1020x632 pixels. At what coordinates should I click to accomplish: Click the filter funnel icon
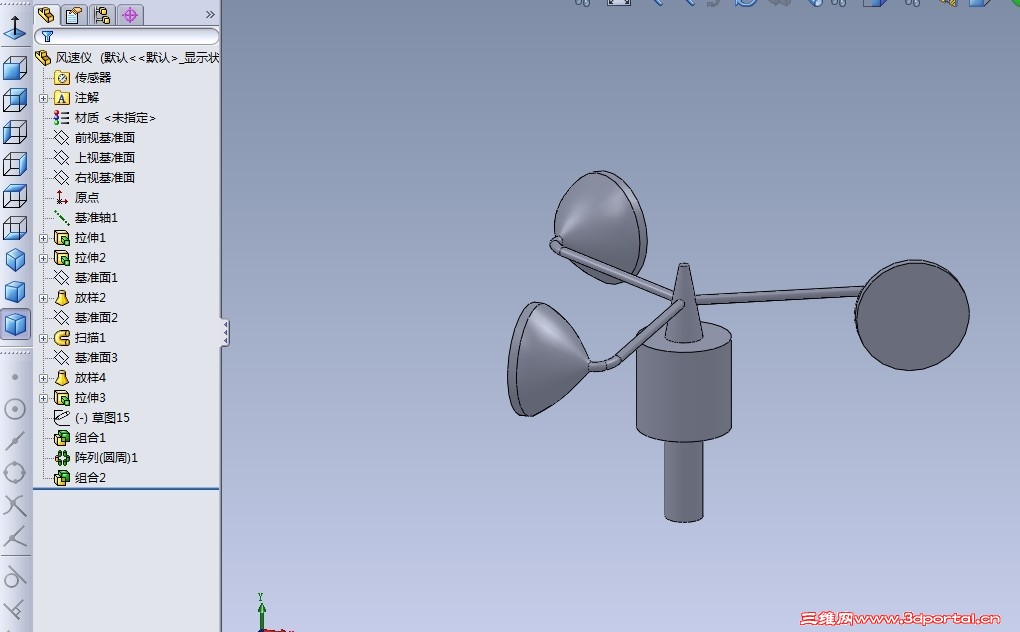[47, 36]
